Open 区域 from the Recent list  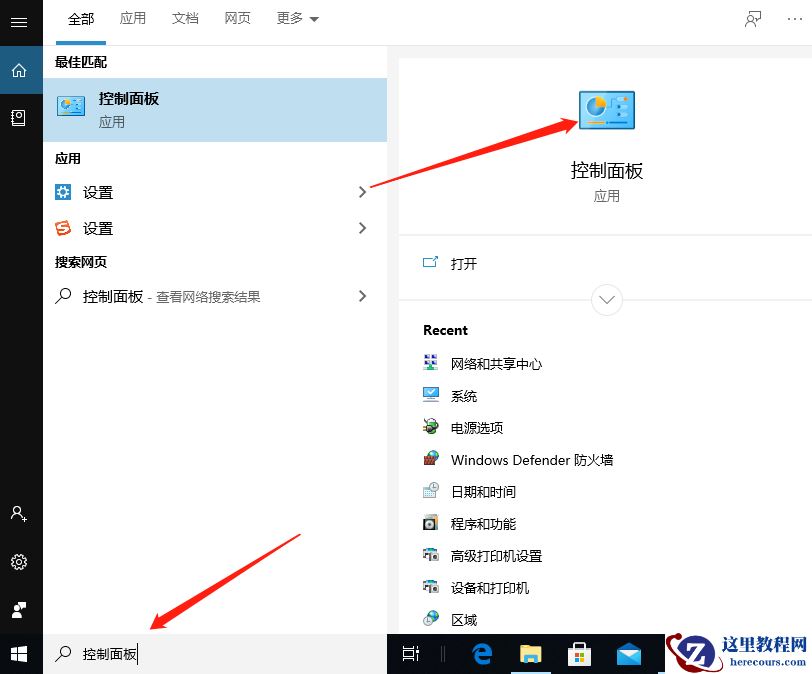click(x=463, y=619)
